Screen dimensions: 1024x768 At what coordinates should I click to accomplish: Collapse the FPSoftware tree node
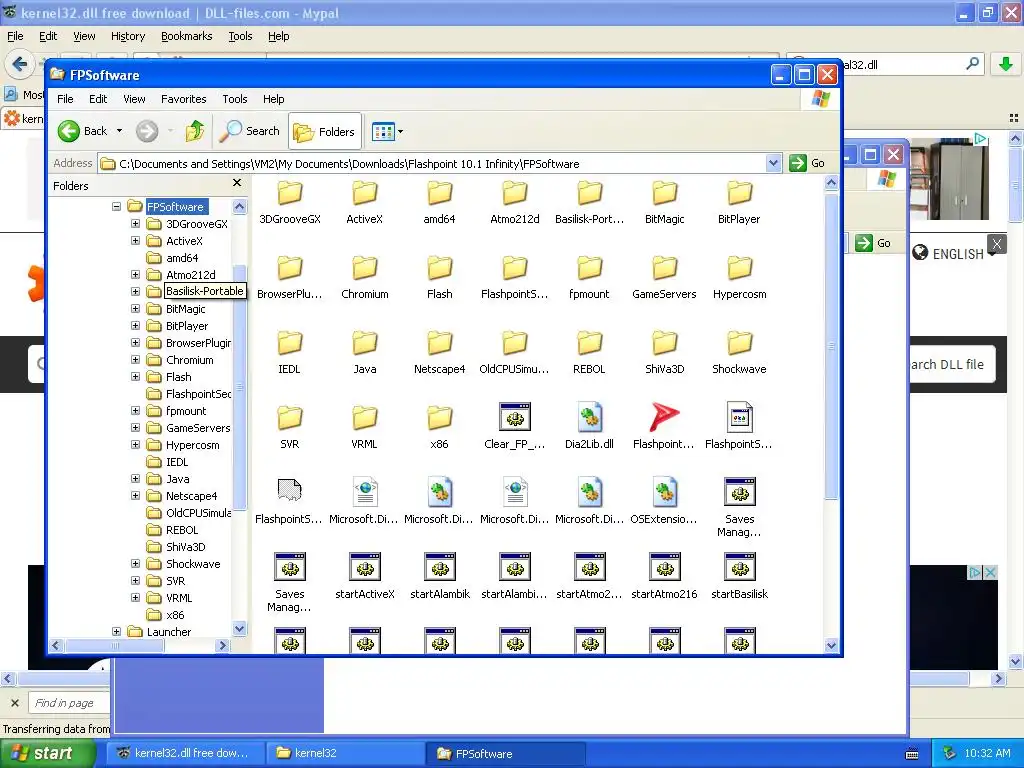(116, 206)
